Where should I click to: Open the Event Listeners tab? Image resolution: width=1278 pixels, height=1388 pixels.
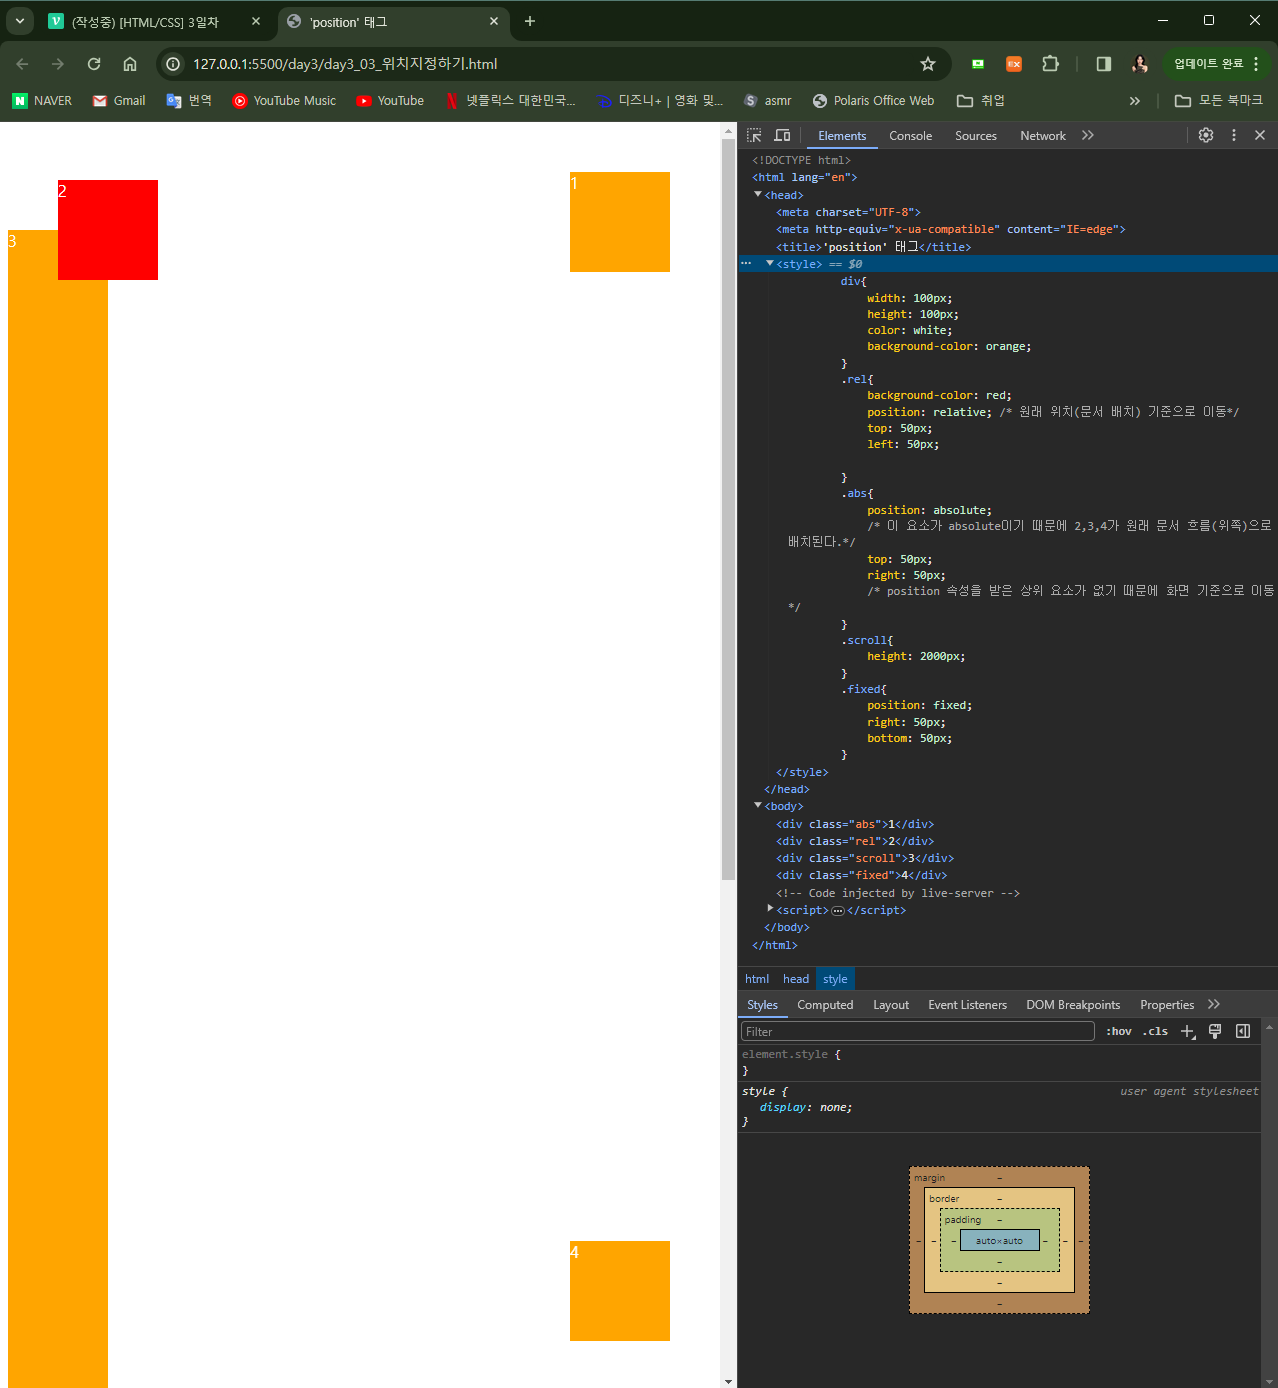pyautogui.click(x=967, y=1005)
